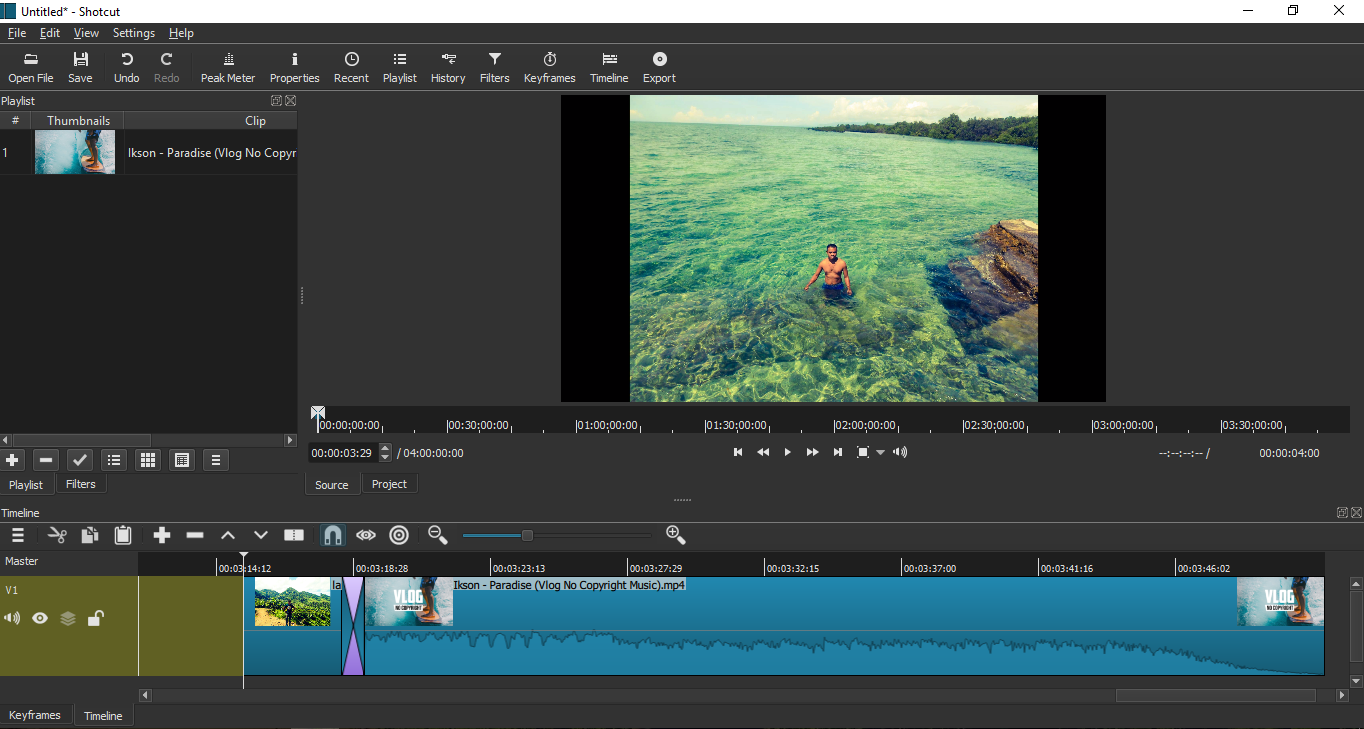
Task: Remove selected playlist item with minus button
Action: click(x=46, y=460)
